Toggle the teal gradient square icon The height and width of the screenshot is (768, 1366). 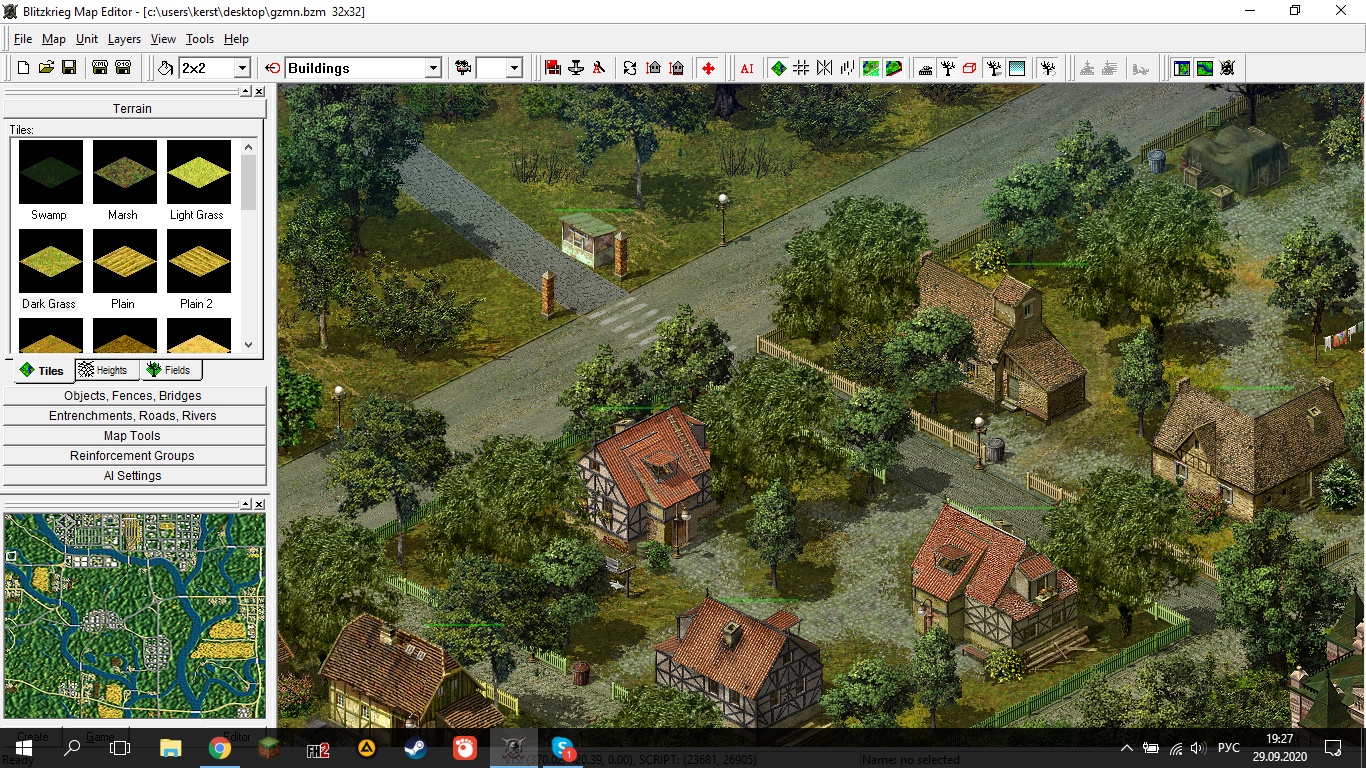(x=1017, y=68)
